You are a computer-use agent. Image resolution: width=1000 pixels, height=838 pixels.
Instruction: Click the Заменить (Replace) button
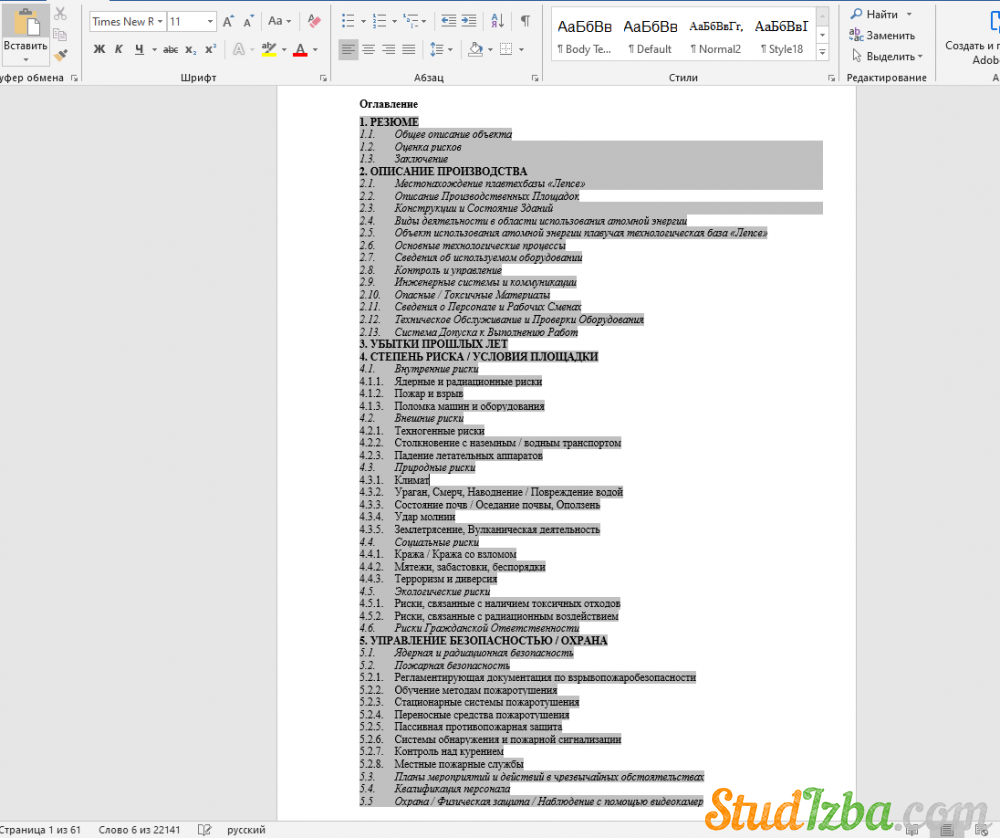(883, 36)
